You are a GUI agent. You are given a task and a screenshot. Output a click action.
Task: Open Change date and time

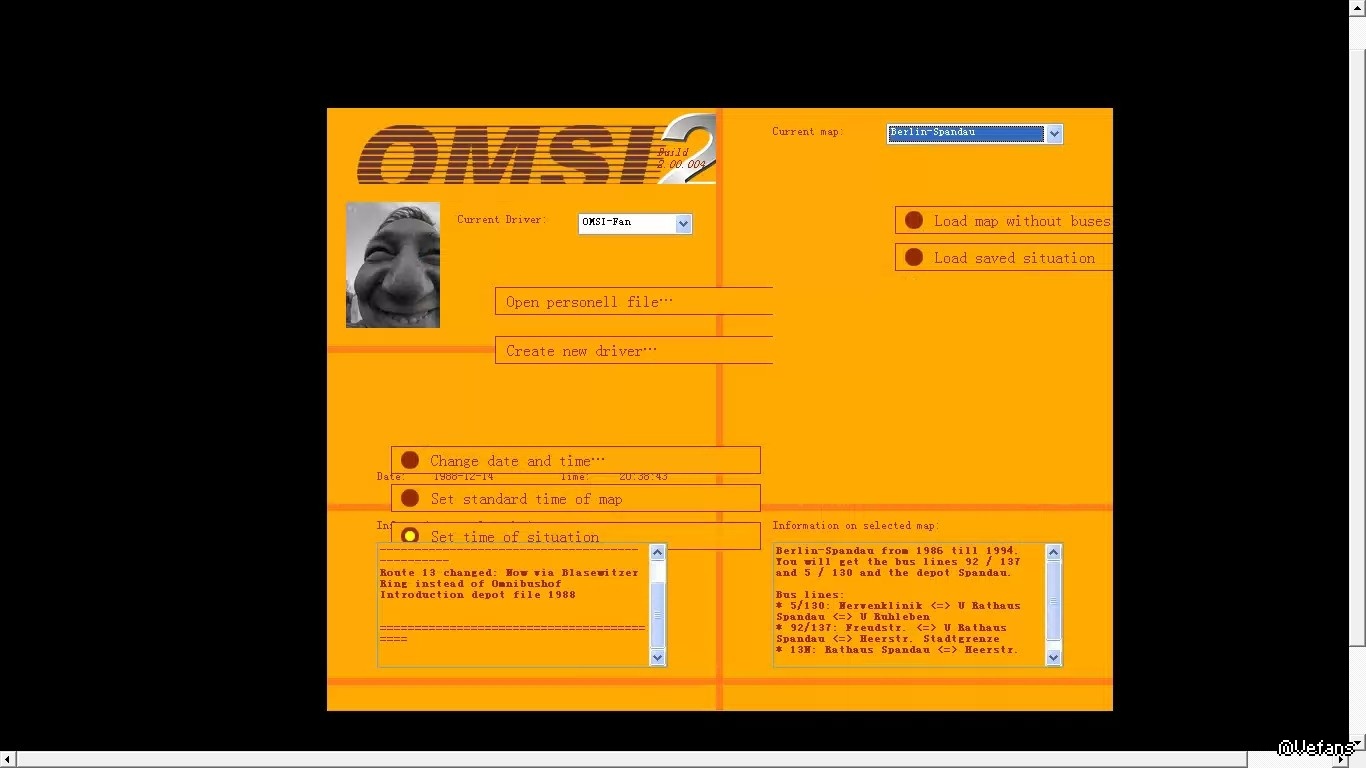[x=576, y=460]
